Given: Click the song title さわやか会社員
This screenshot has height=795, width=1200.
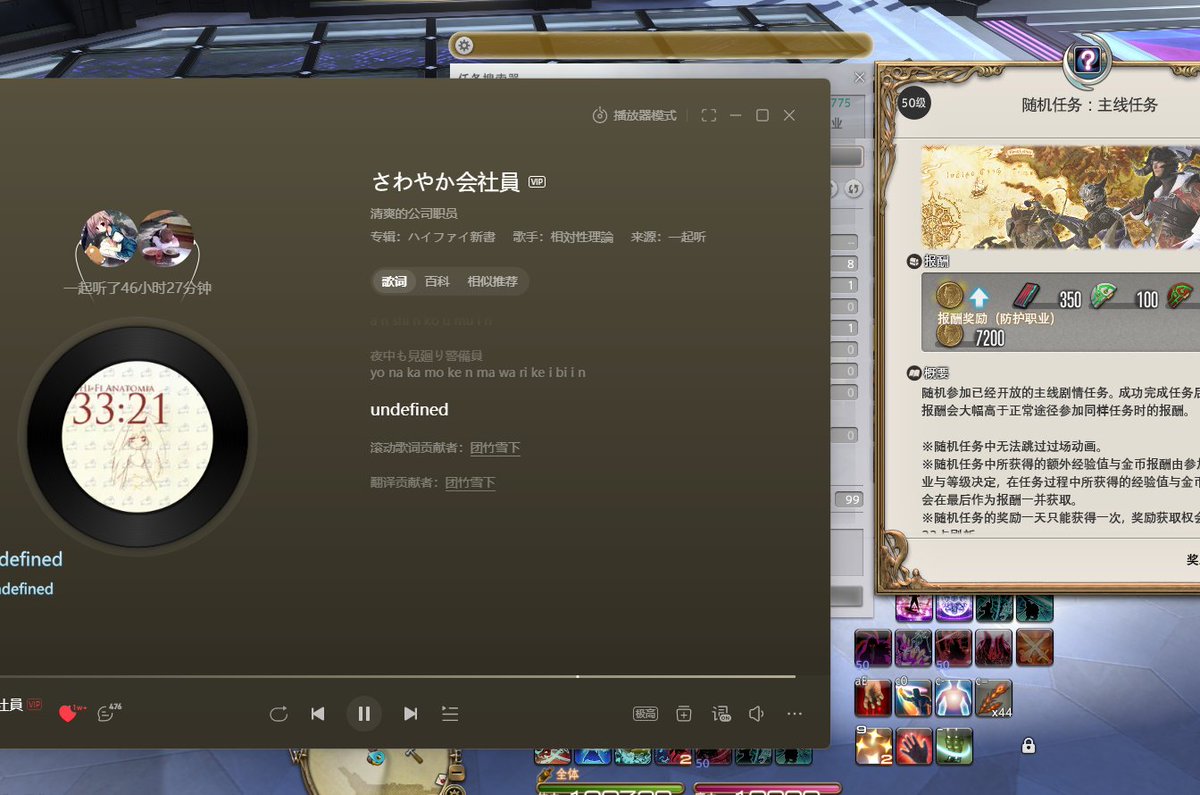Looking at the screenshot, I should (x=445, y=182).
